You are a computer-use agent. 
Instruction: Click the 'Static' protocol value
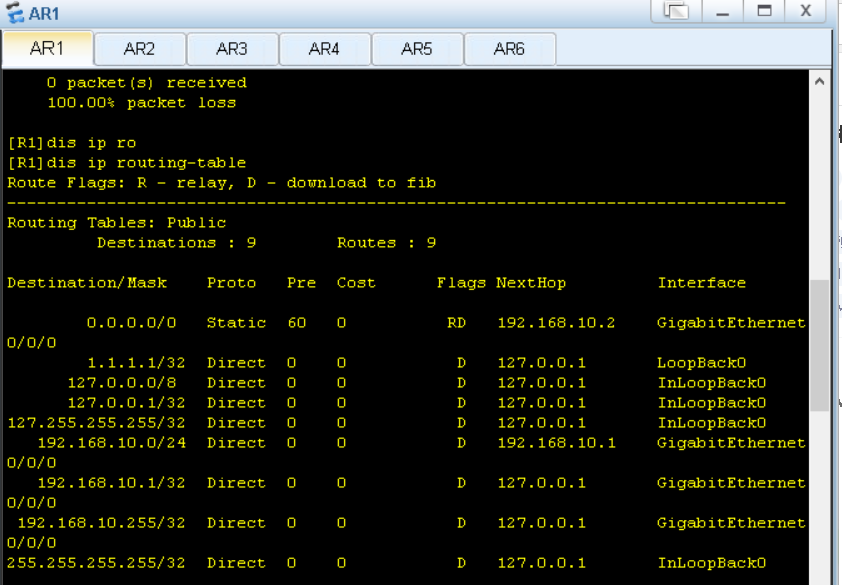(x=236, y=323)
